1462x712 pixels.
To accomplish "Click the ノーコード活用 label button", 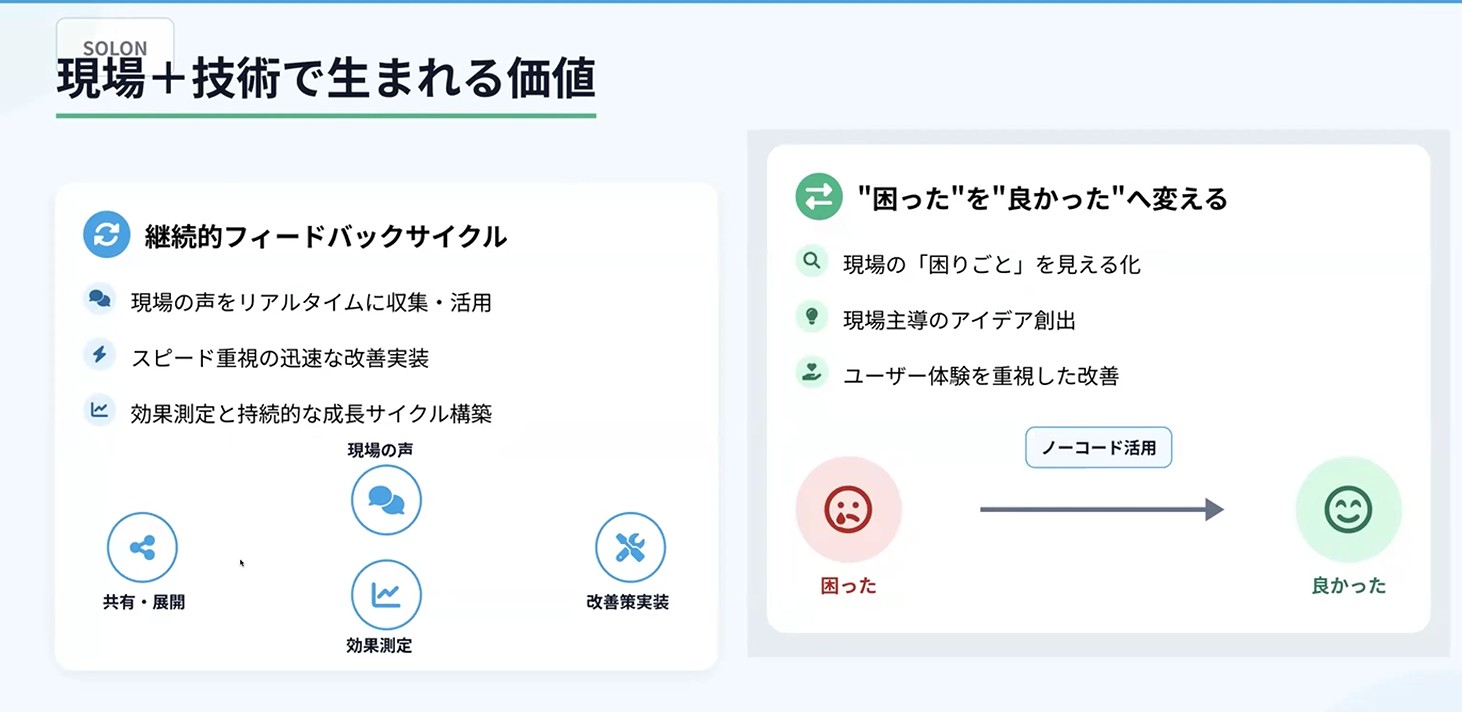I will click(x=1098, y=448).
